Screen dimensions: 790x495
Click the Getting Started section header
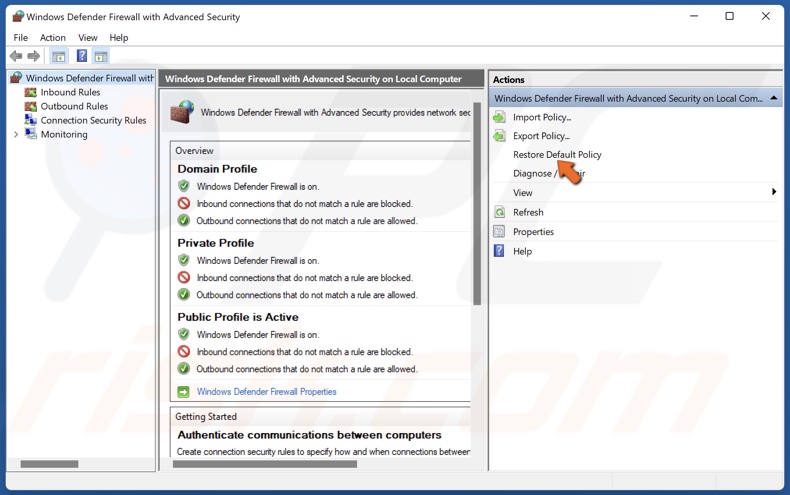click(x=206, y=417)
